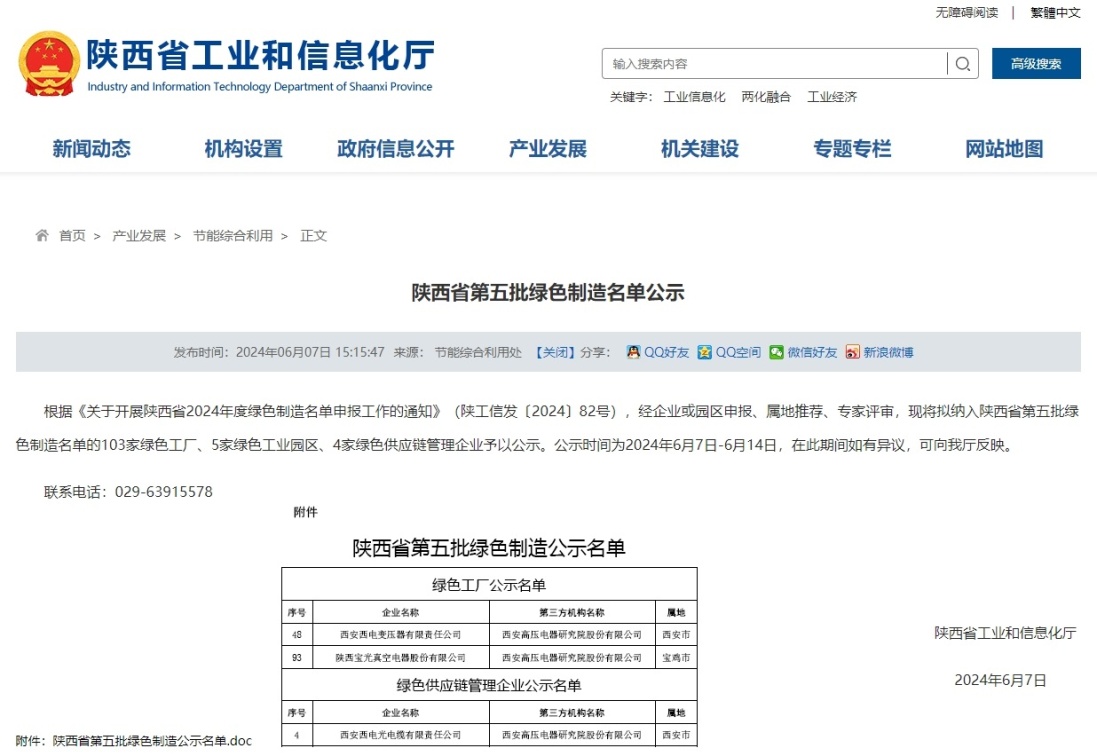
Task: Click the 【关闭】 link
Action: [554, 352]
